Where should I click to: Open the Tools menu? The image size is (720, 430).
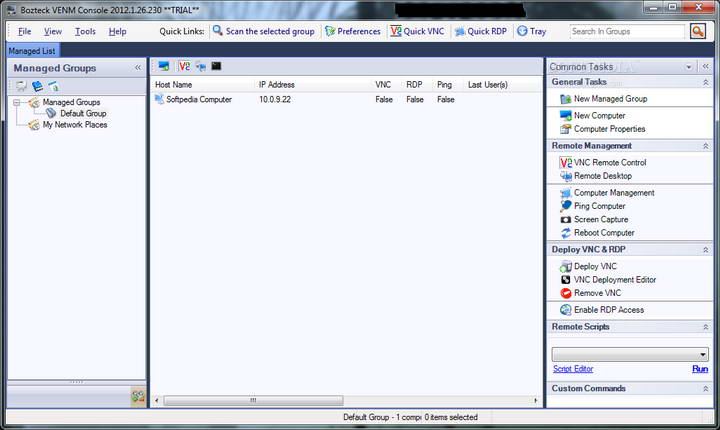point(85,31)
